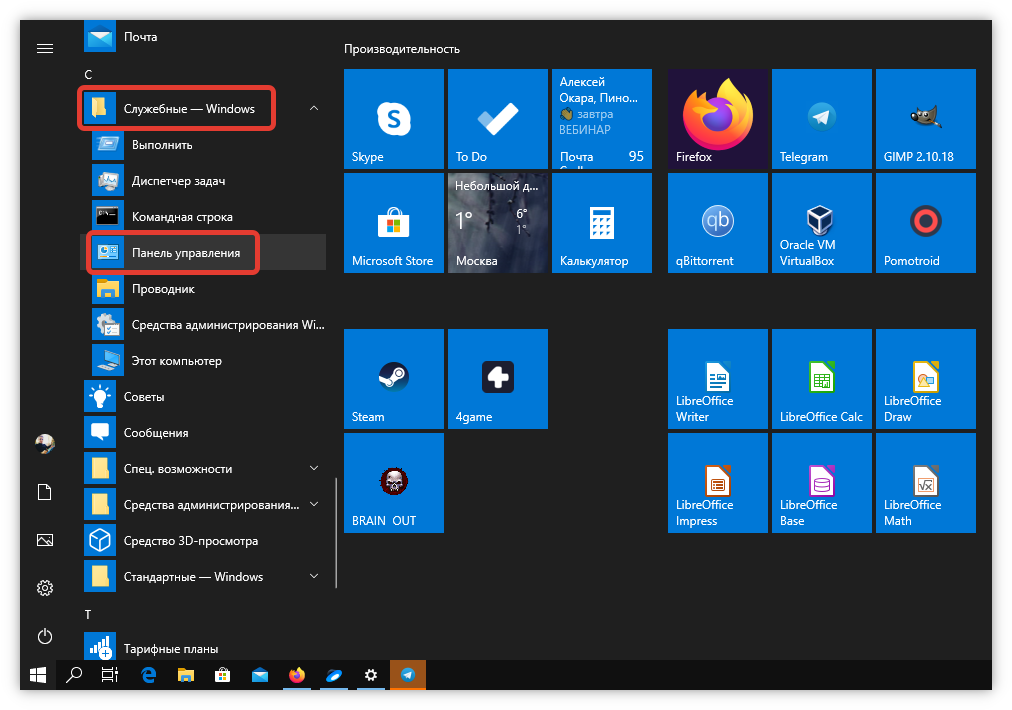This screenshot has width=1012, height=710.
Task: Open taskbar search magnifier
Action: (74, 675)
